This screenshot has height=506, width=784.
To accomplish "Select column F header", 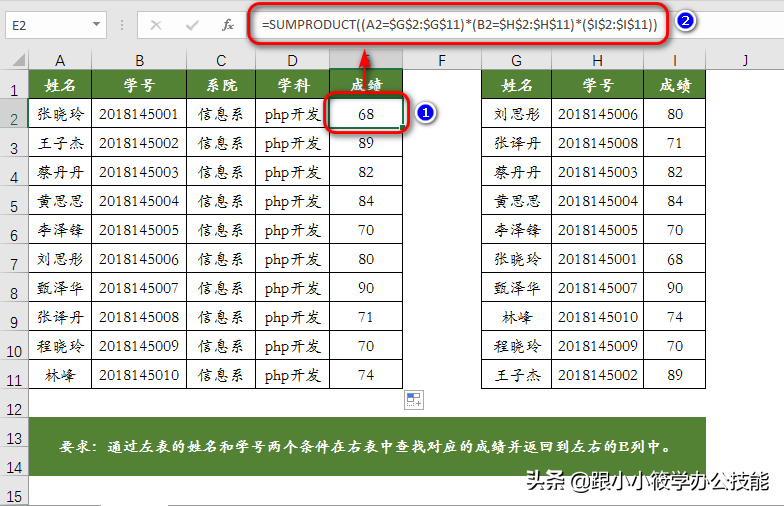I will click(442, 60).
